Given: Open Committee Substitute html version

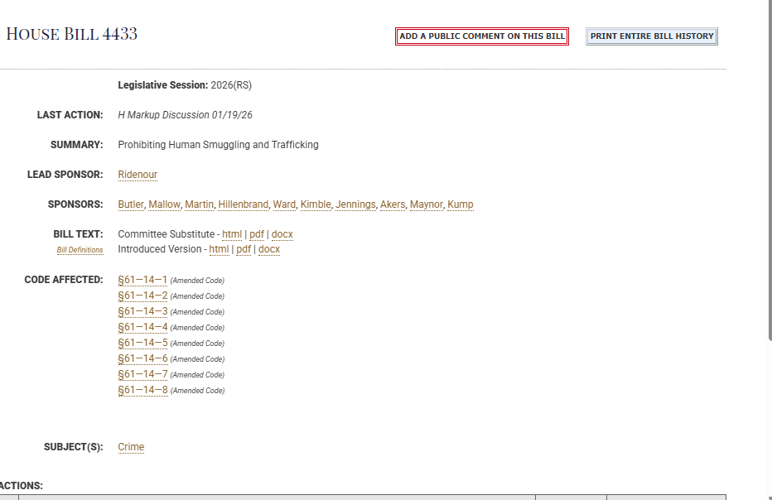Looking at the screenshot, I should (231, 235).
